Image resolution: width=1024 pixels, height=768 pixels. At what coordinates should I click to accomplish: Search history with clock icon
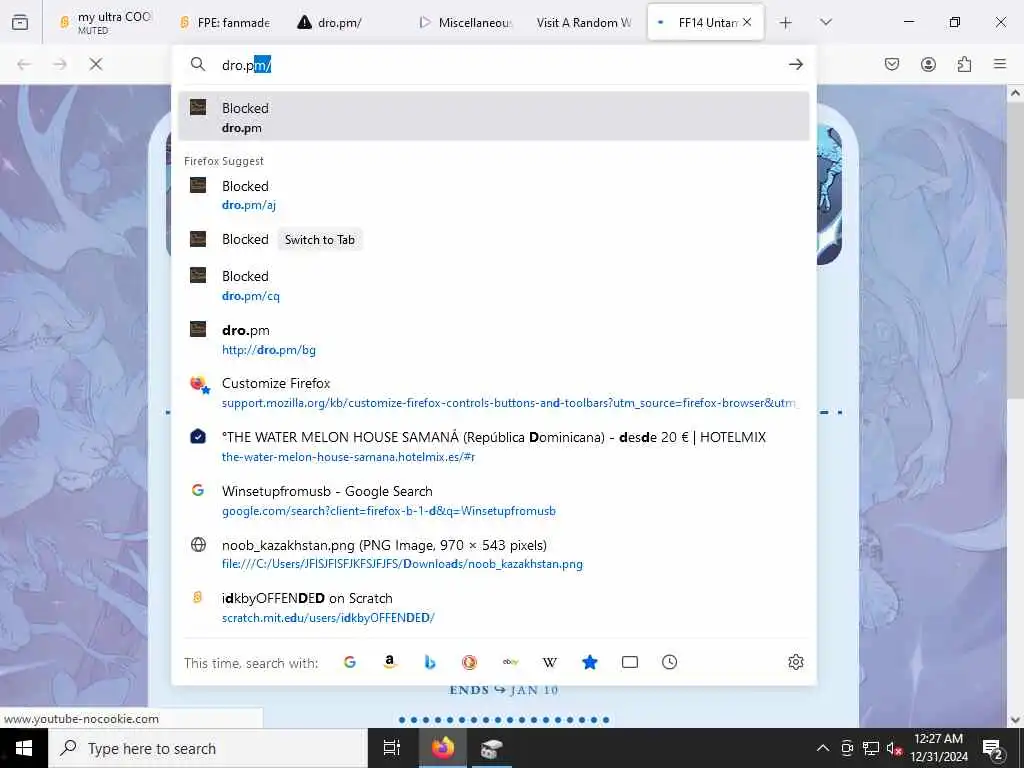[669, 662]
